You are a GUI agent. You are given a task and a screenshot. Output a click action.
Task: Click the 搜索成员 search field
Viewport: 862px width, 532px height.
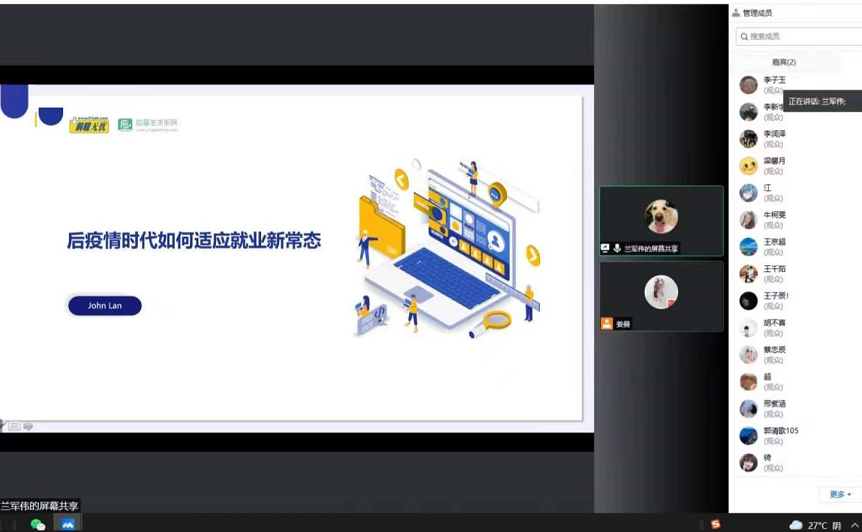point(800,36)
